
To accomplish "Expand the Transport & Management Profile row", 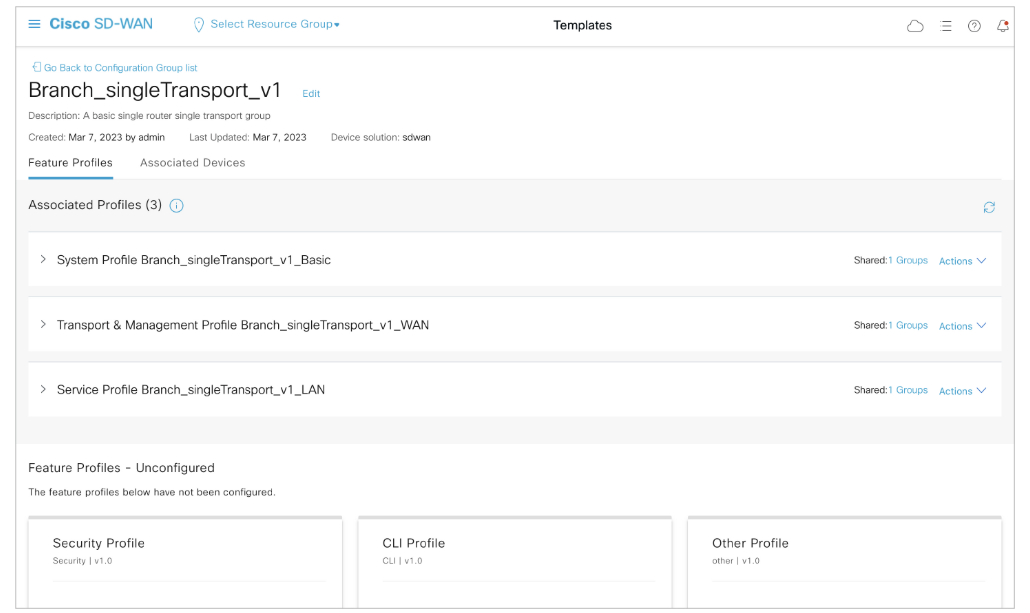I will pyautogui.click(x=43, y=324).
